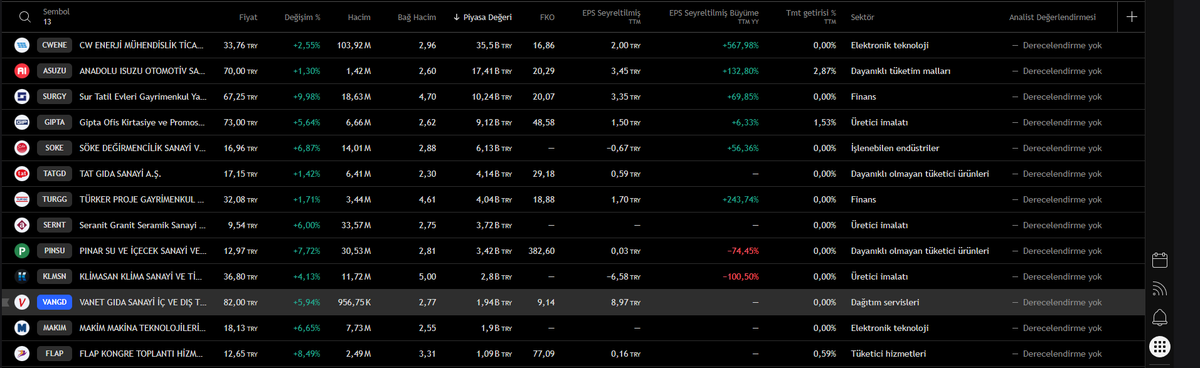Screen dimensions: 1200x368
Task: Click the SOKE company logo
Action: click(22, 148)
